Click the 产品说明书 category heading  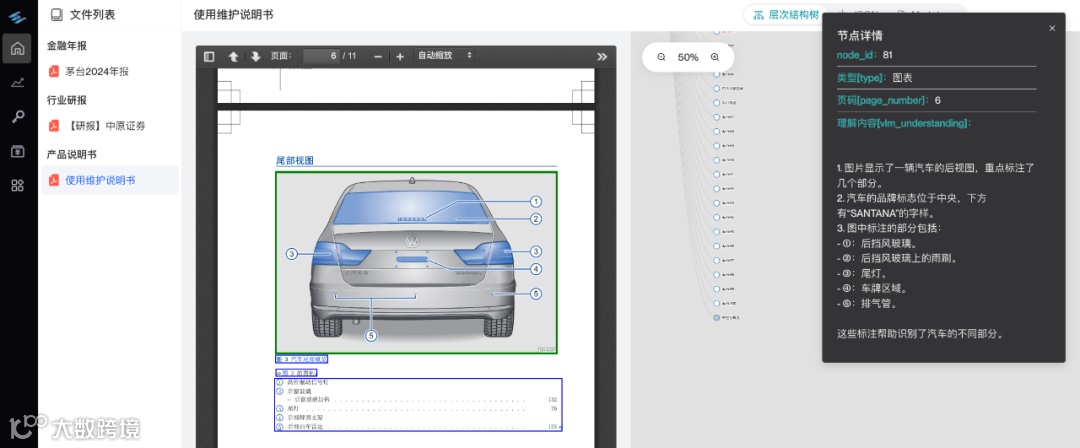click(x=72, y=154)
